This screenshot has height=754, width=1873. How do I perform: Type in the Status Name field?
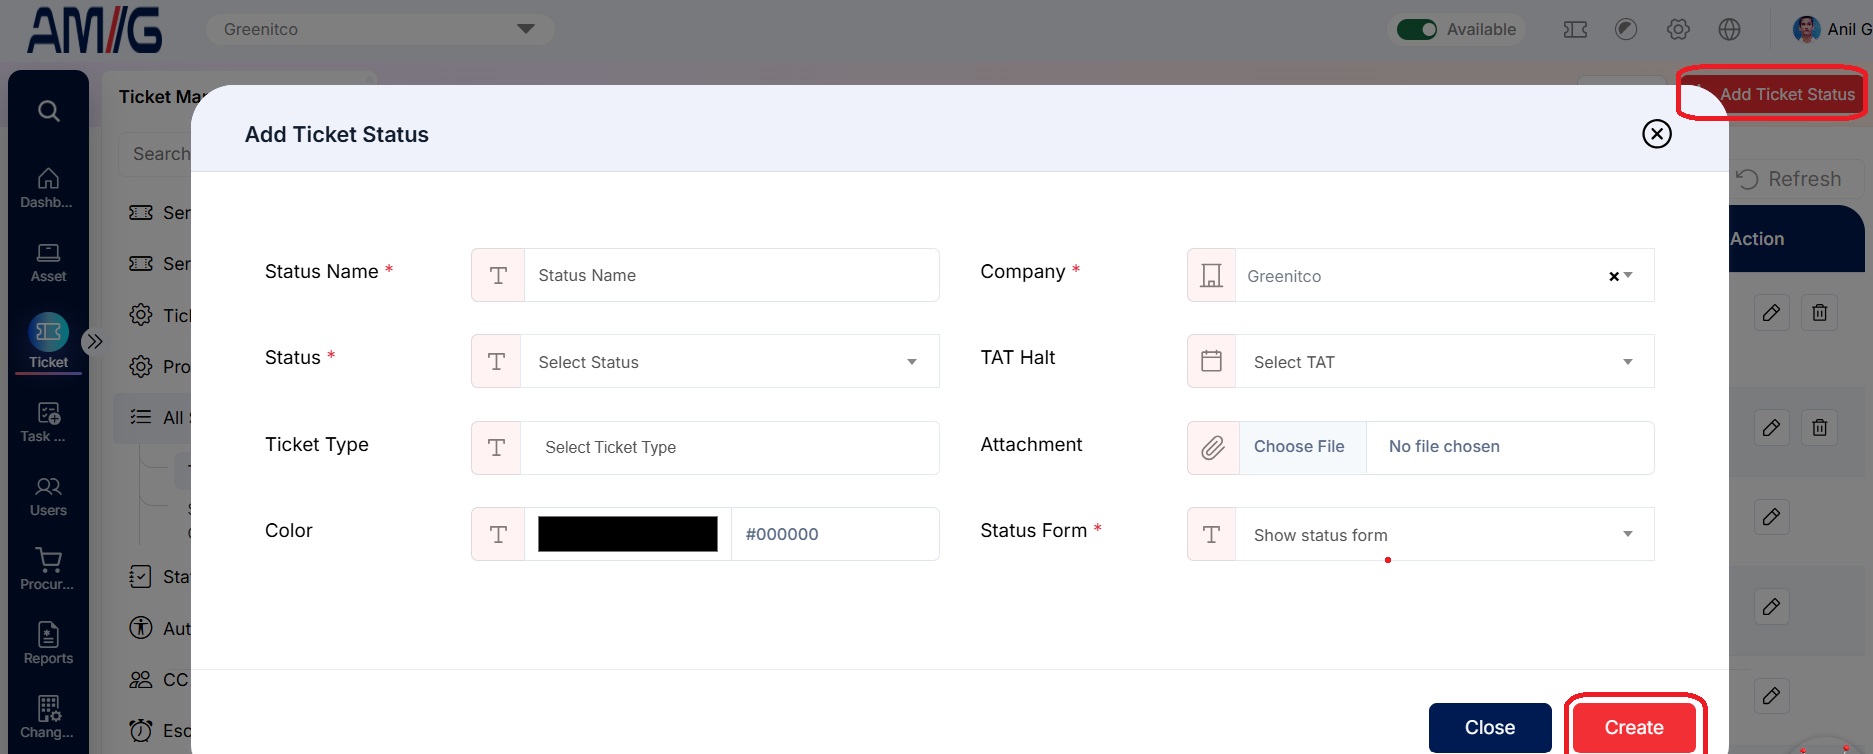point(731,275)
